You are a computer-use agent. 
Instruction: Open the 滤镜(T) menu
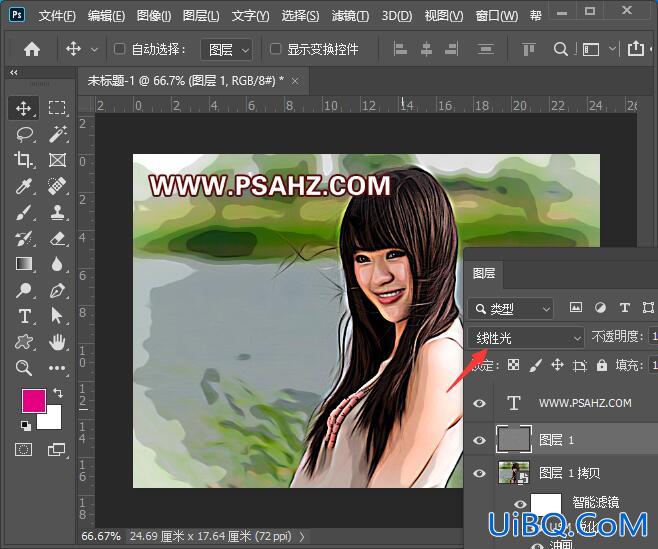pyautogui.click(x=350, y=16)
